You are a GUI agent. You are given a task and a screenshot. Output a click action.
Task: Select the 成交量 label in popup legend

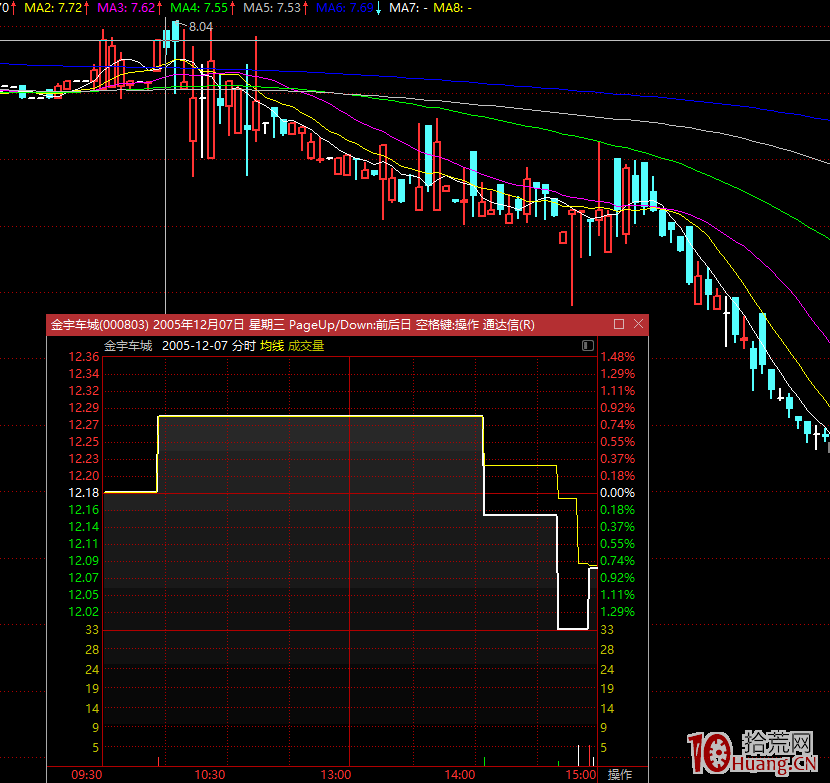[x=306, y=346]
